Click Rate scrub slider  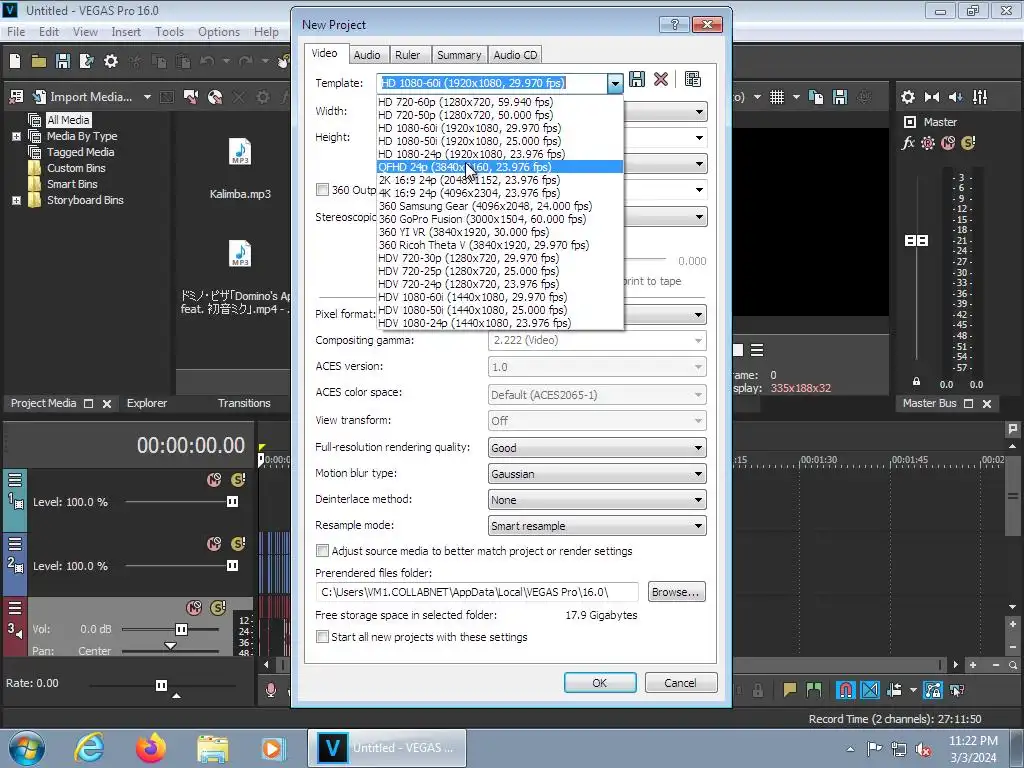pos(161,685)
